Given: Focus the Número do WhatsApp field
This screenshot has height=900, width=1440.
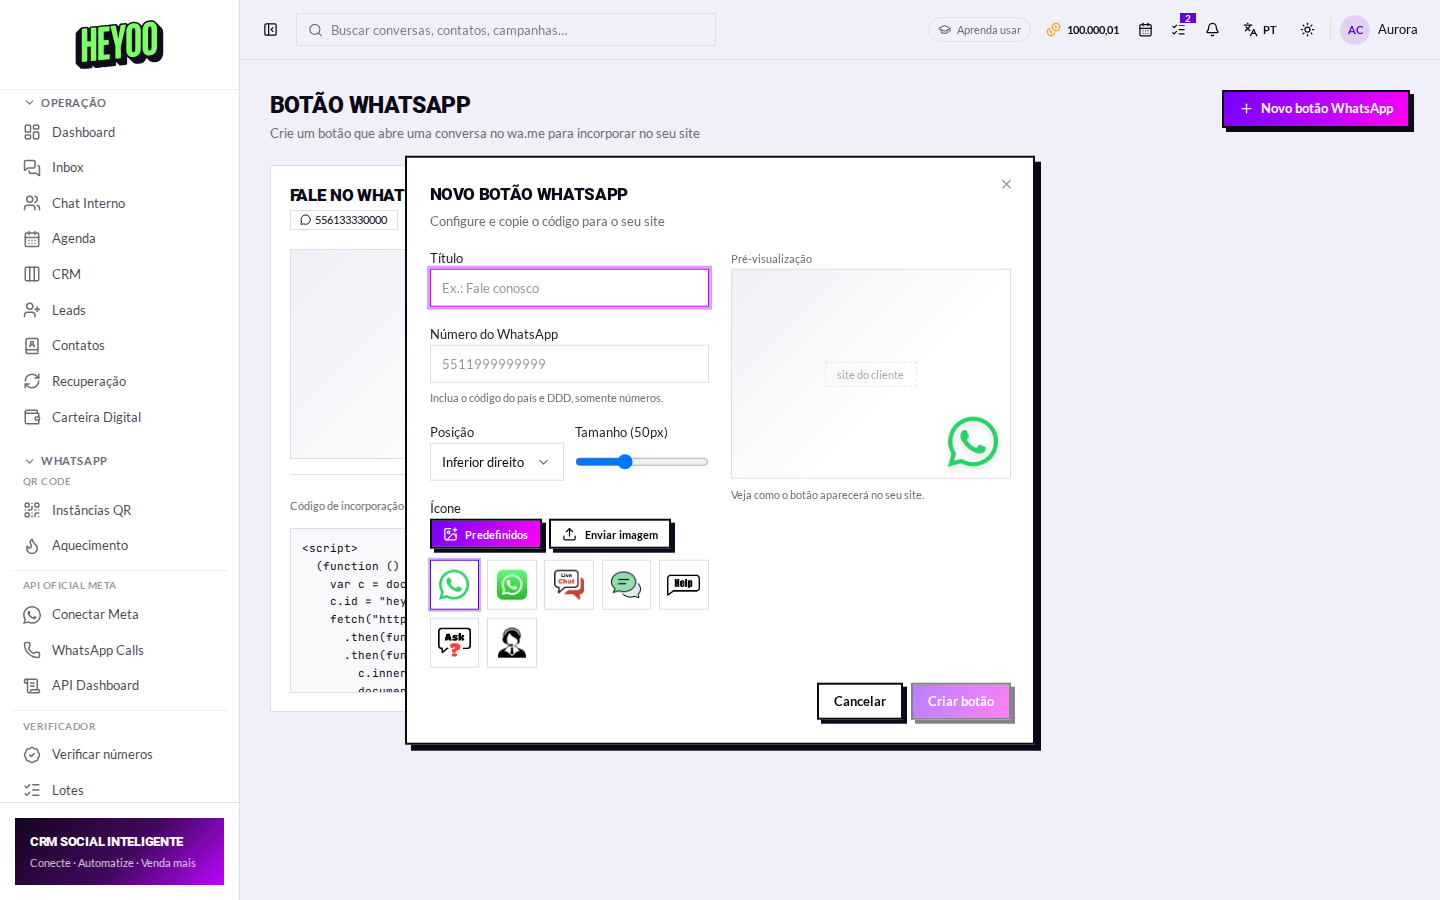Looking at the screenshot, I should tap(570, 364).
